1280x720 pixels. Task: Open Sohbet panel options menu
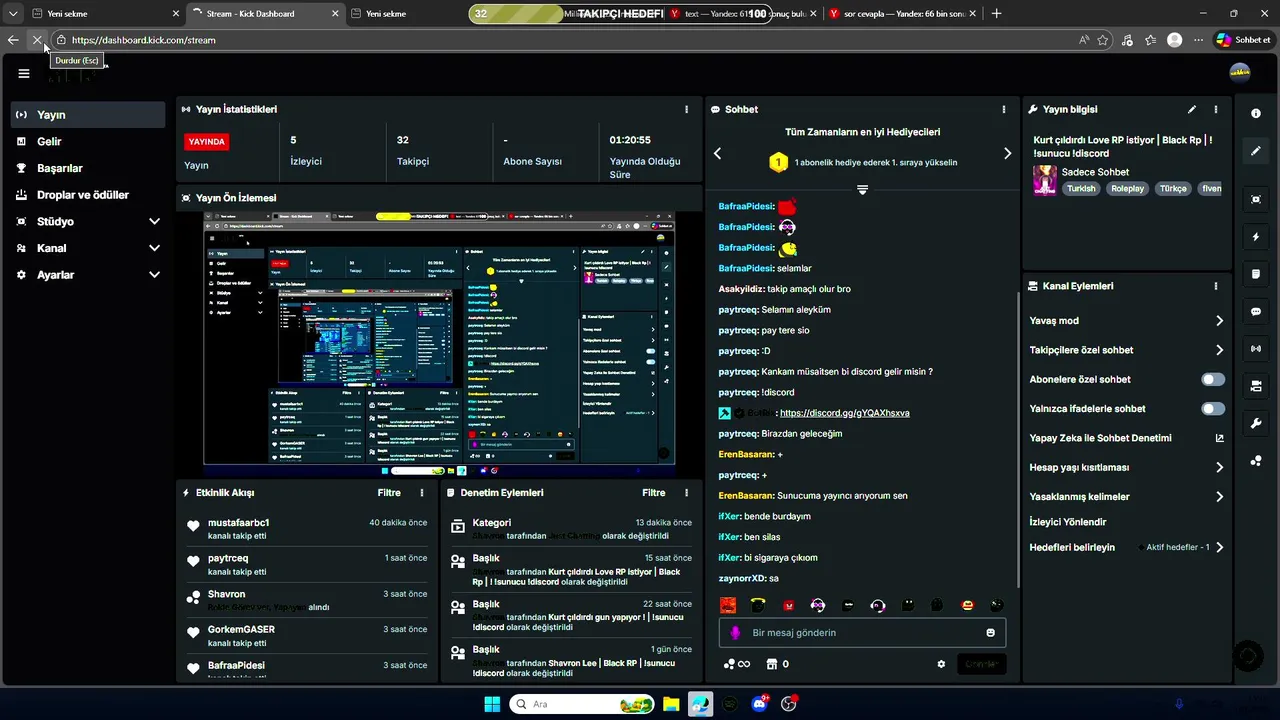(1004, 109)
